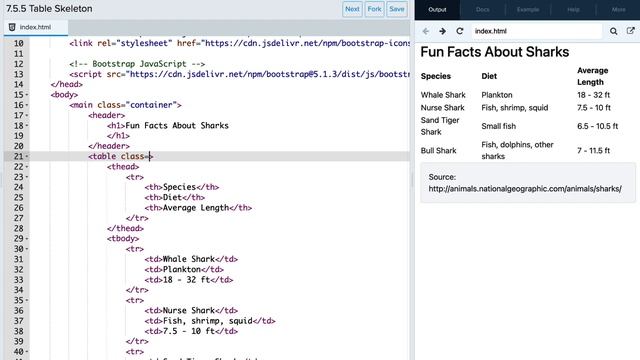Click the 'Diet' column header in preview

coord(489,76)
